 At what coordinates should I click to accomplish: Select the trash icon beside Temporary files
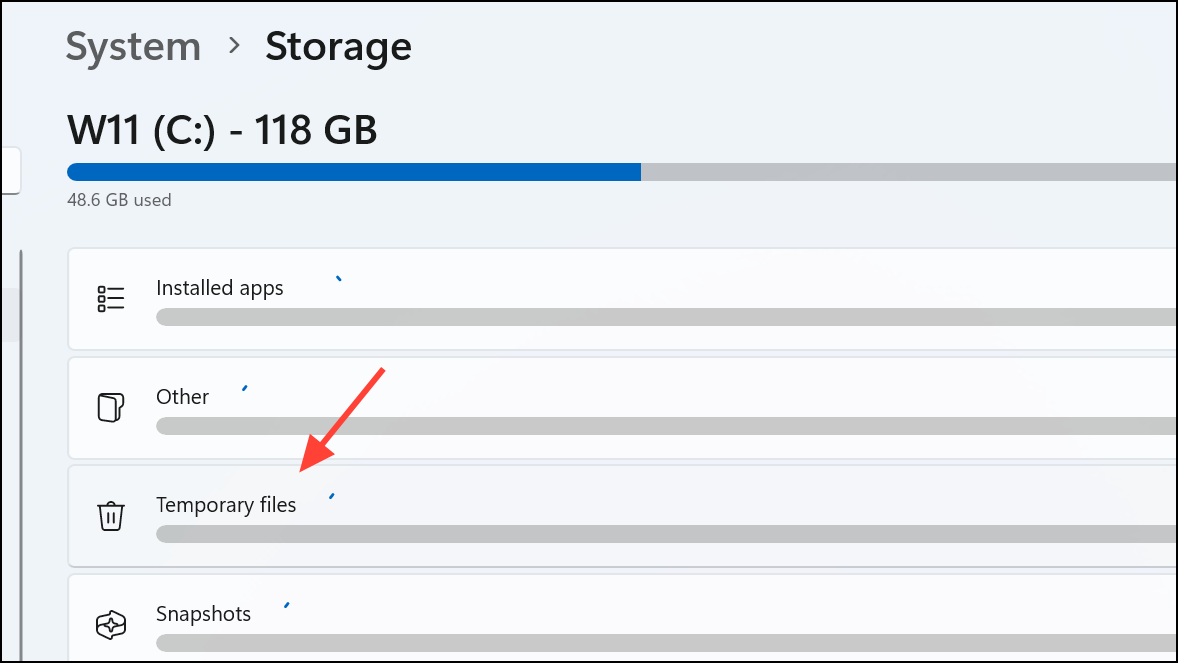pyautogui.click(x=110, y=516)
